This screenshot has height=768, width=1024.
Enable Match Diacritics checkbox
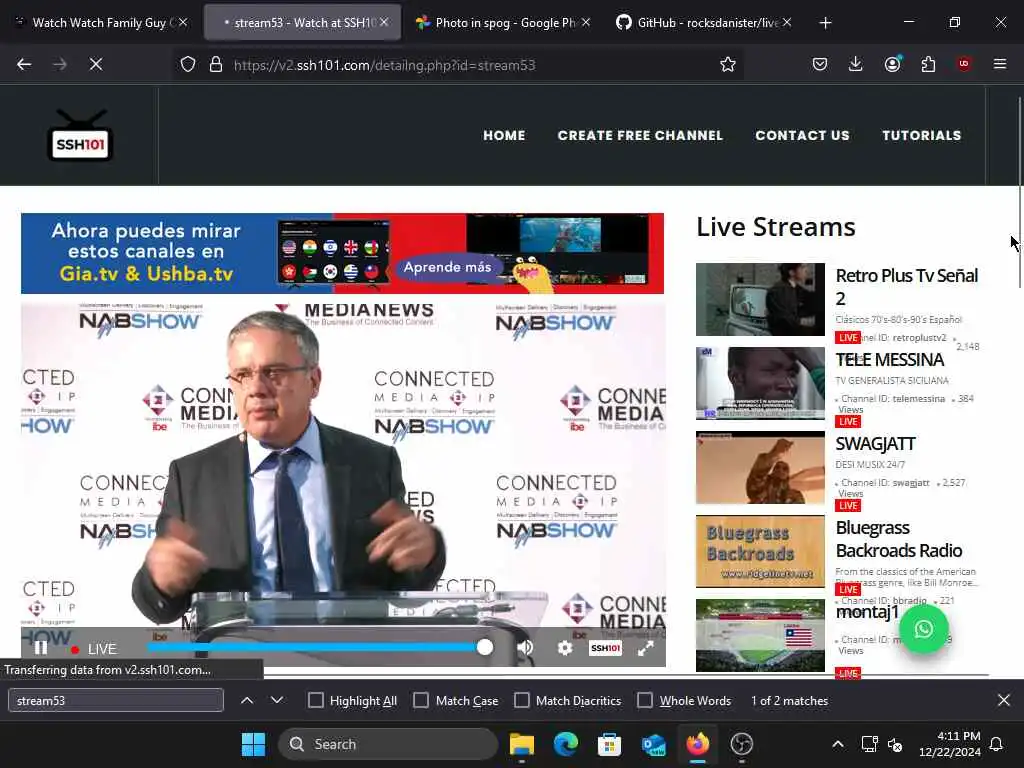(x=522, y=700)
